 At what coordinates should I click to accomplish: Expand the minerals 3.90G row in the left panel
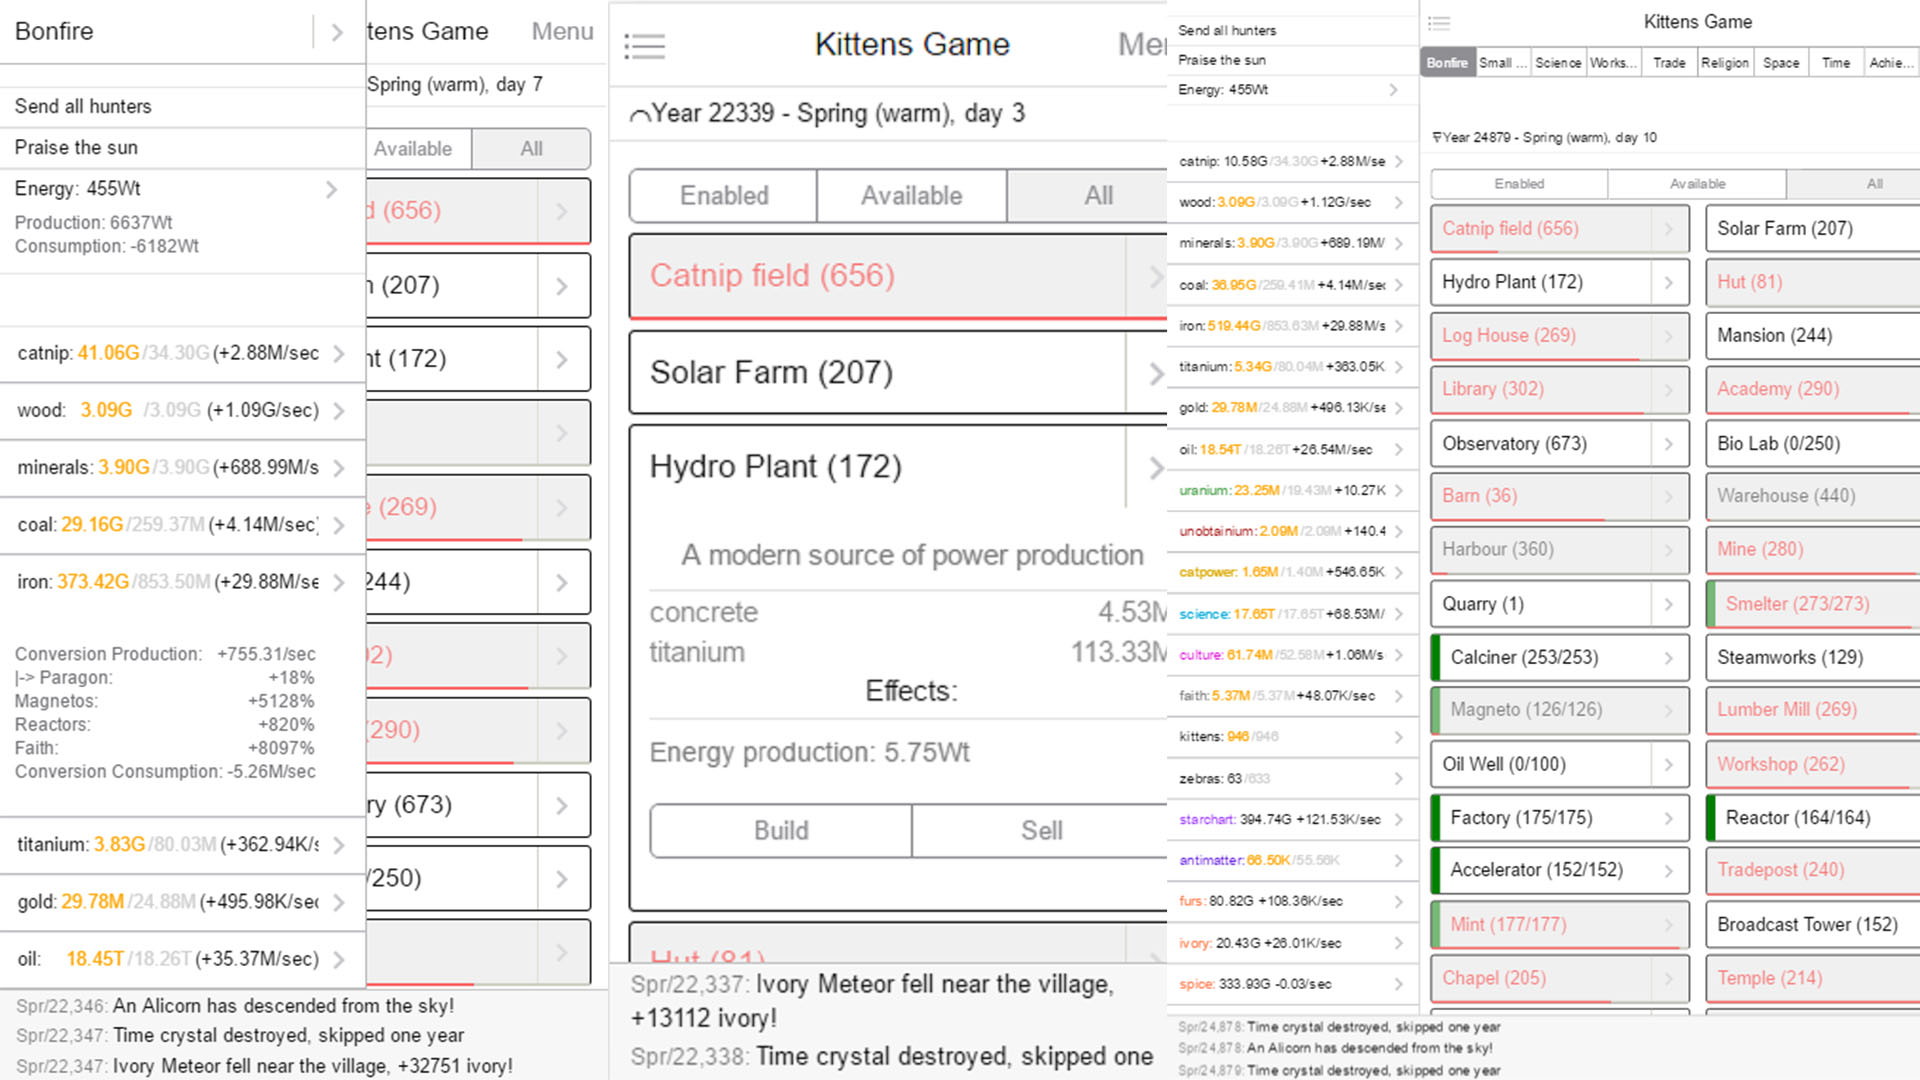point(339,467)
